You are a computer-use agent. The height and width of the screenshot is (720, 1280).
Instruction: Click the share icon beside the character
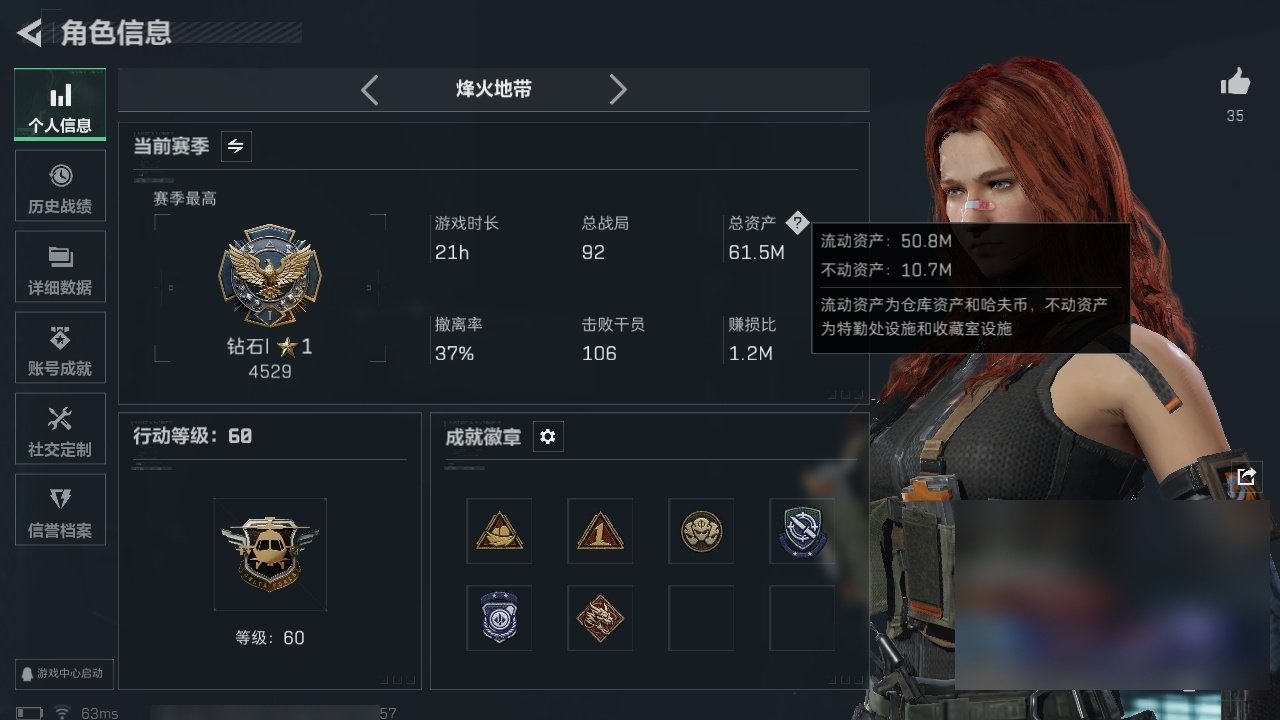pyautogui.click(x=1246, y=476)
